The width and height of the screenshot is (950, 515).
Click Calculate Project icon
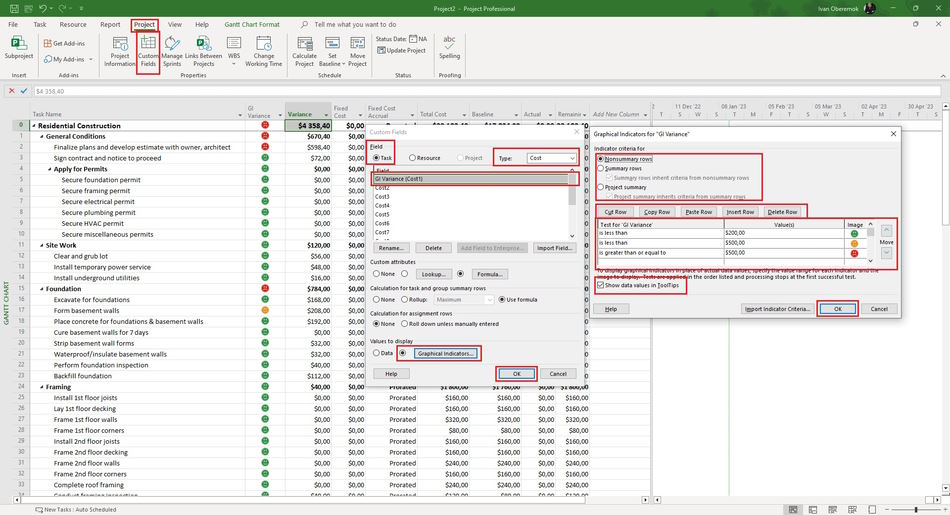304,52
